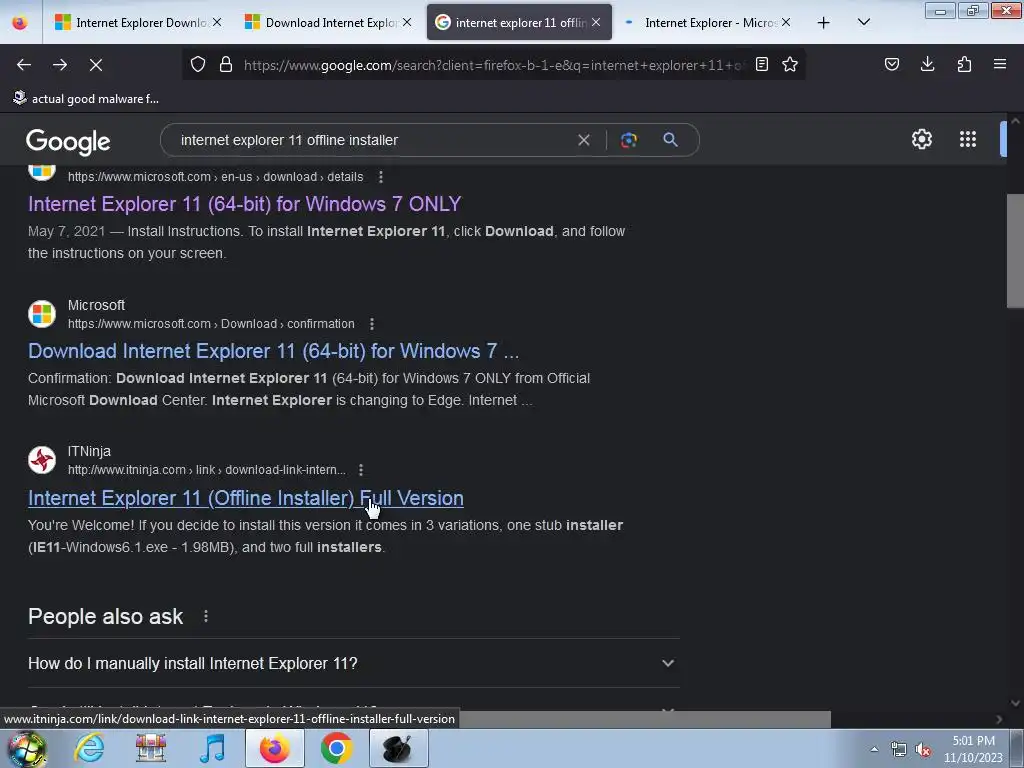The image size is (1024, 768).
Task: Click the Google logo
Action: tap(68, 141)
